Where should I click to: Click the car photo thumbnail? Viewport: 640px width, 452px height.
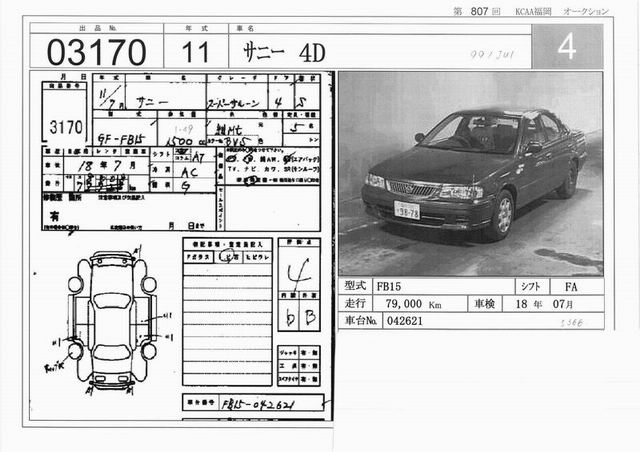(470, 173)
